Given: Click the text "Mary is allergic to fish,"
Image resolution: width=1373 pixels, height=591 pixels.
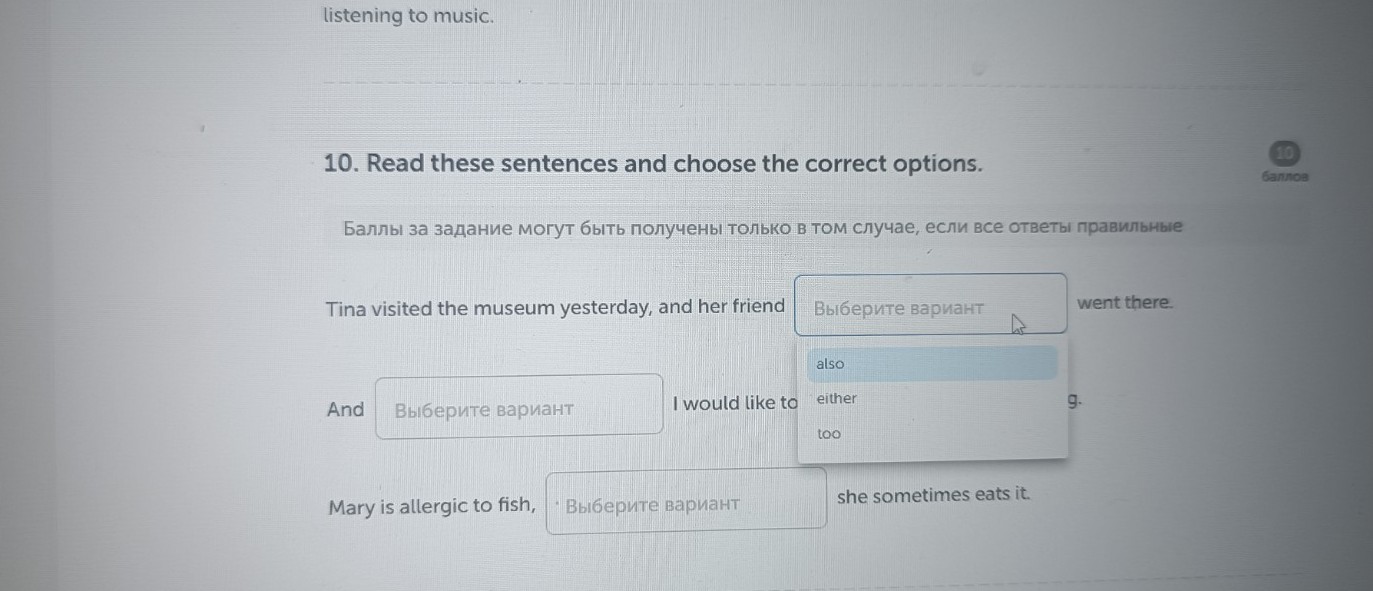Looking at the screenshot, I should tap(432, 507).
